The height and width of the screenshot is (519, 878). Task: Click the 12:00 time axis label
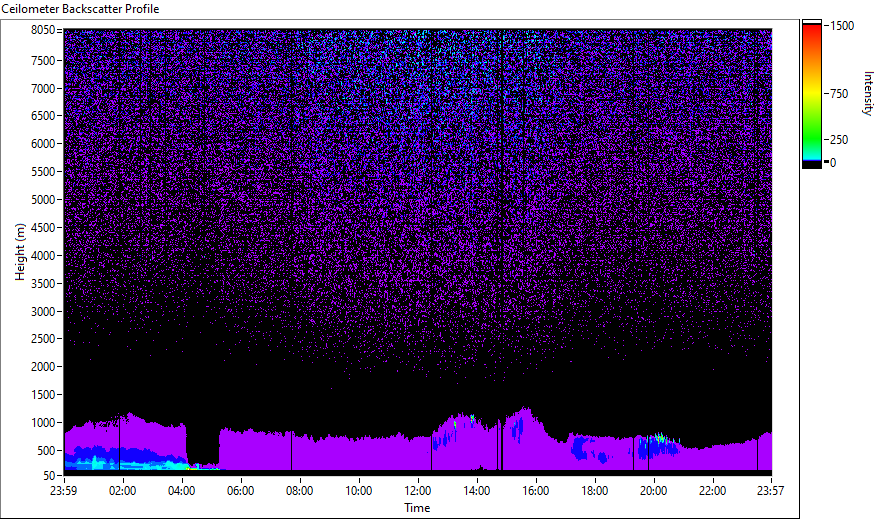(x=418, y=491)
